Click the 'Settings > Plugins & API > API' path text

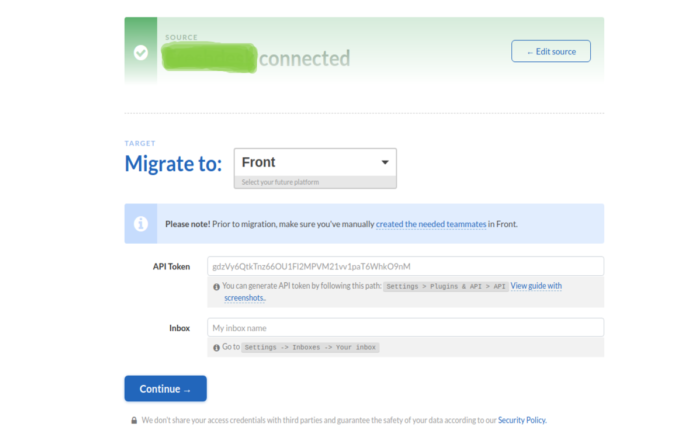(446, 286)
